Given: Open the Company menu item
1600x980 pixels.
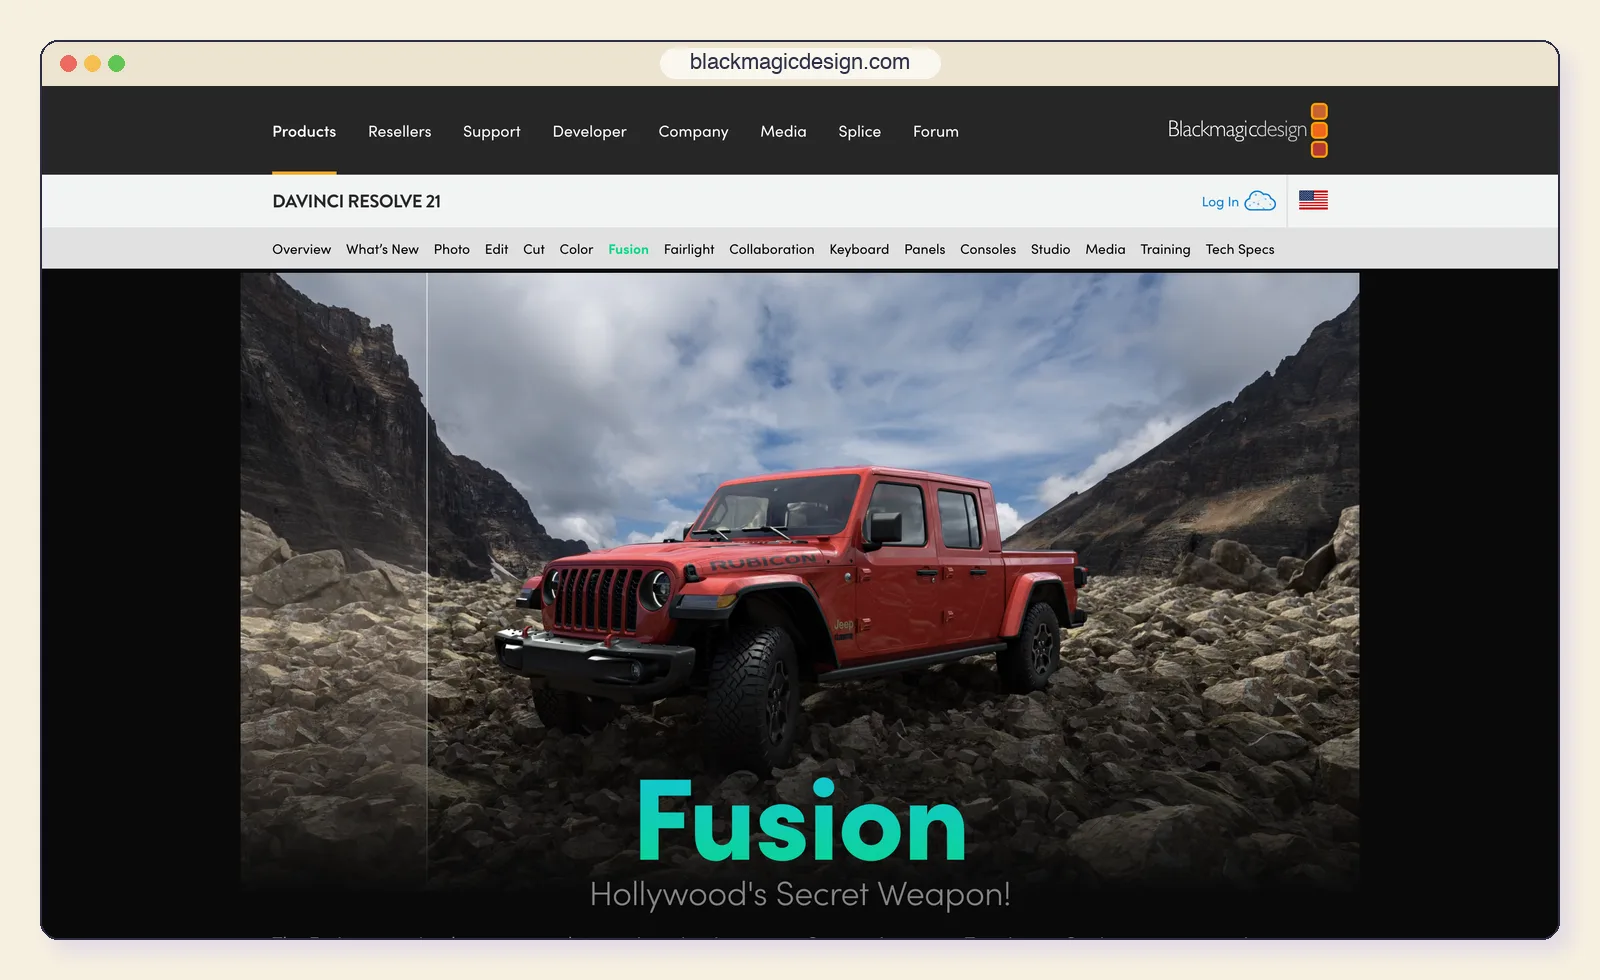Looking at the screenshot, I should click(x=693, y=131).
